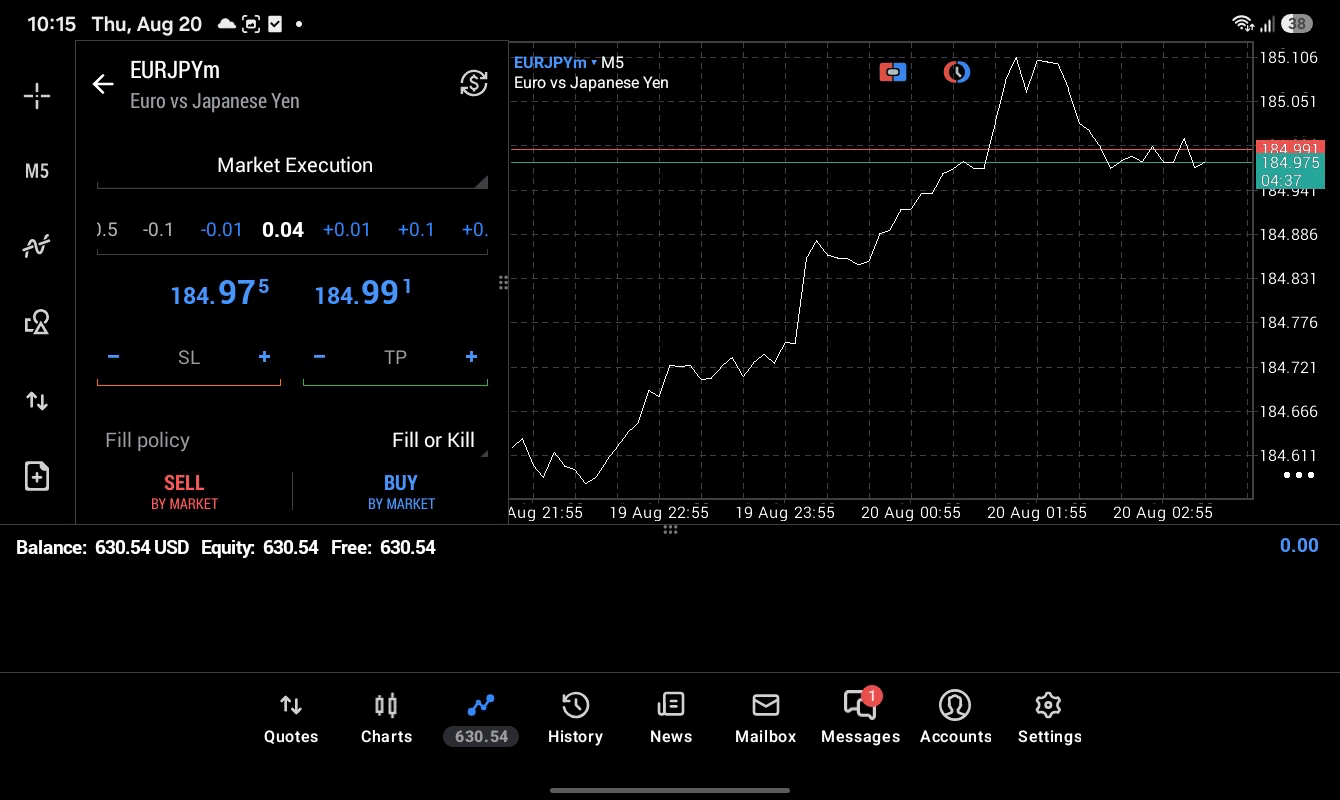Switch to the Quotes tab
Viewport: 1340px width, 800px height.
click(291, 719)
